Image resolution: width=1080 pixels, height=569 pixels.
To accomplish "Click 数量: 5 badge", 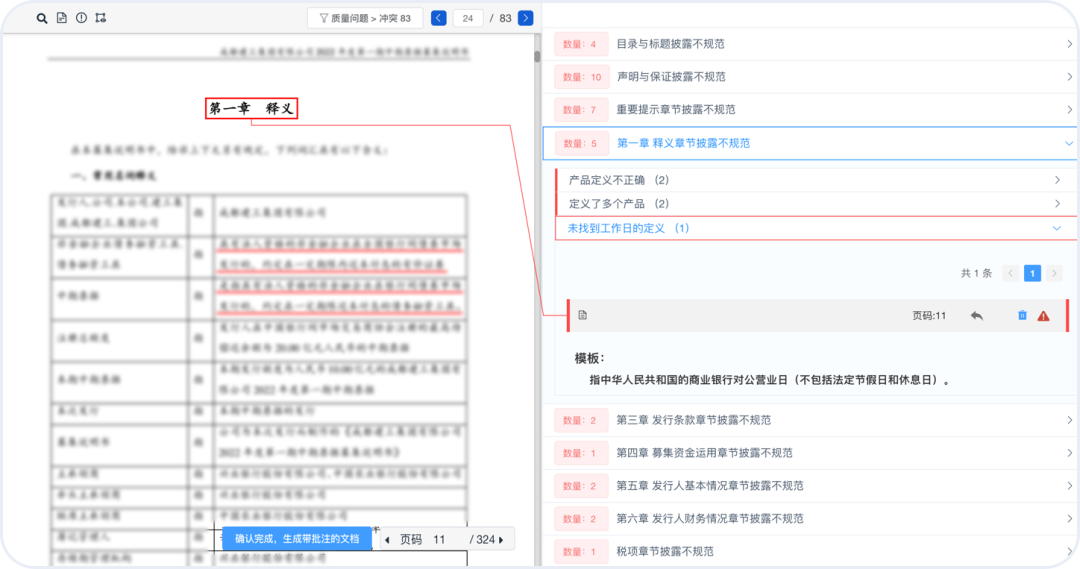I will click(580, 143).
